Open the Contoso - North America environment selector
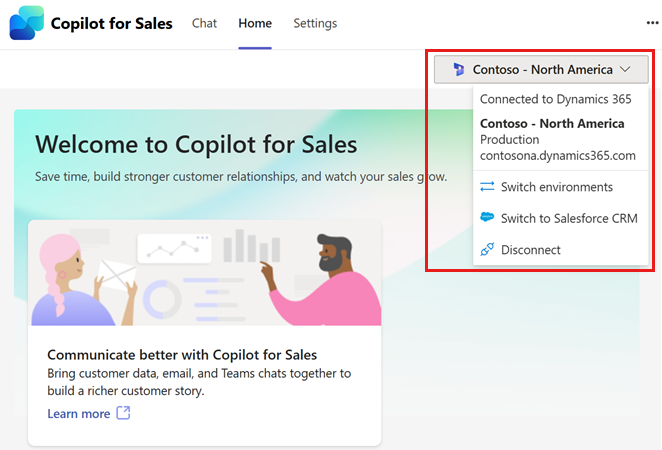 [541, 69]
